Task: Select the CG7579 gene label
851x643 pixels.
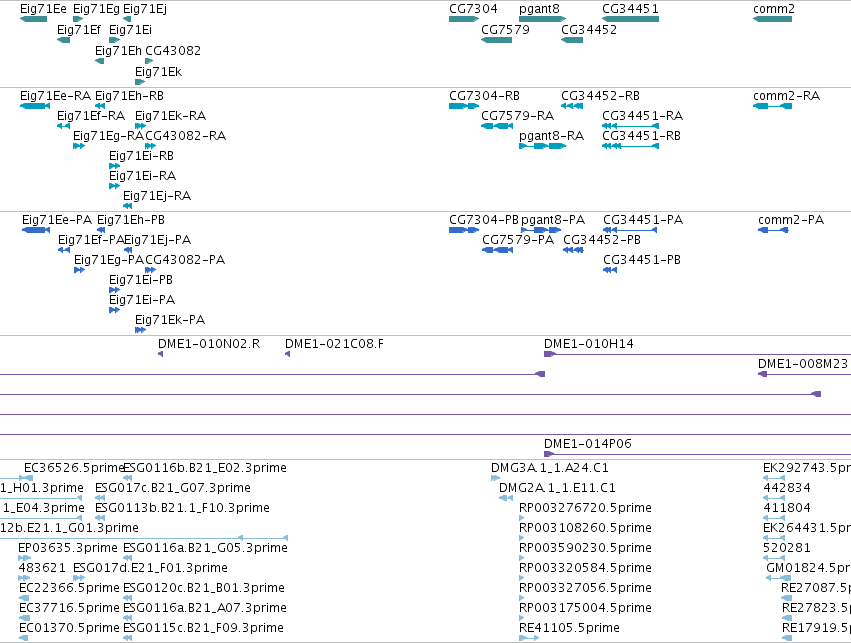Action: (505, 30)
